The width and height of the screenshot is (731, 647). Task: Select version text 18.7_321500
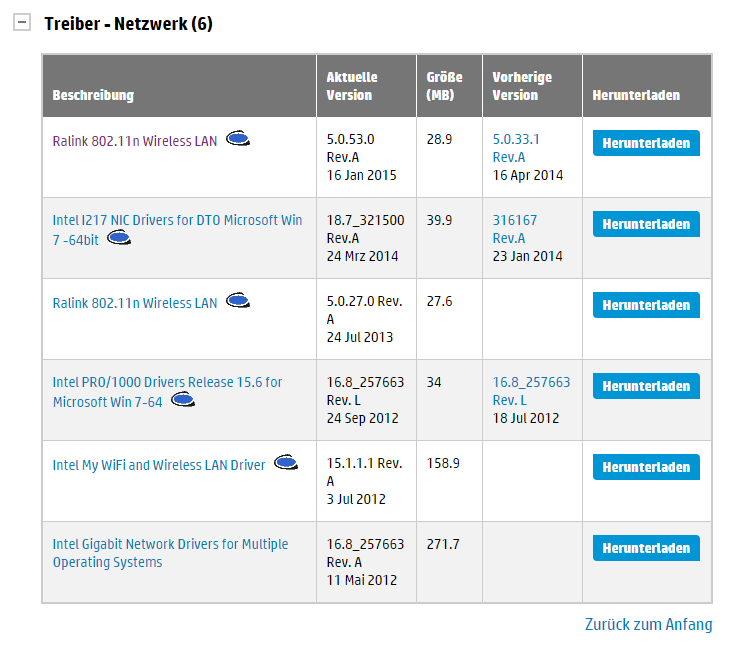365,220
